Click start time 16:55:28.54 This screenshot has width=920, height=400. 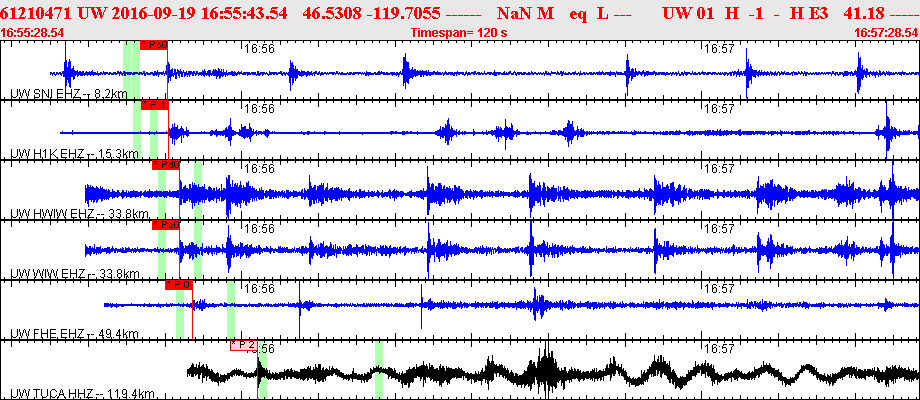click(33, 33)
